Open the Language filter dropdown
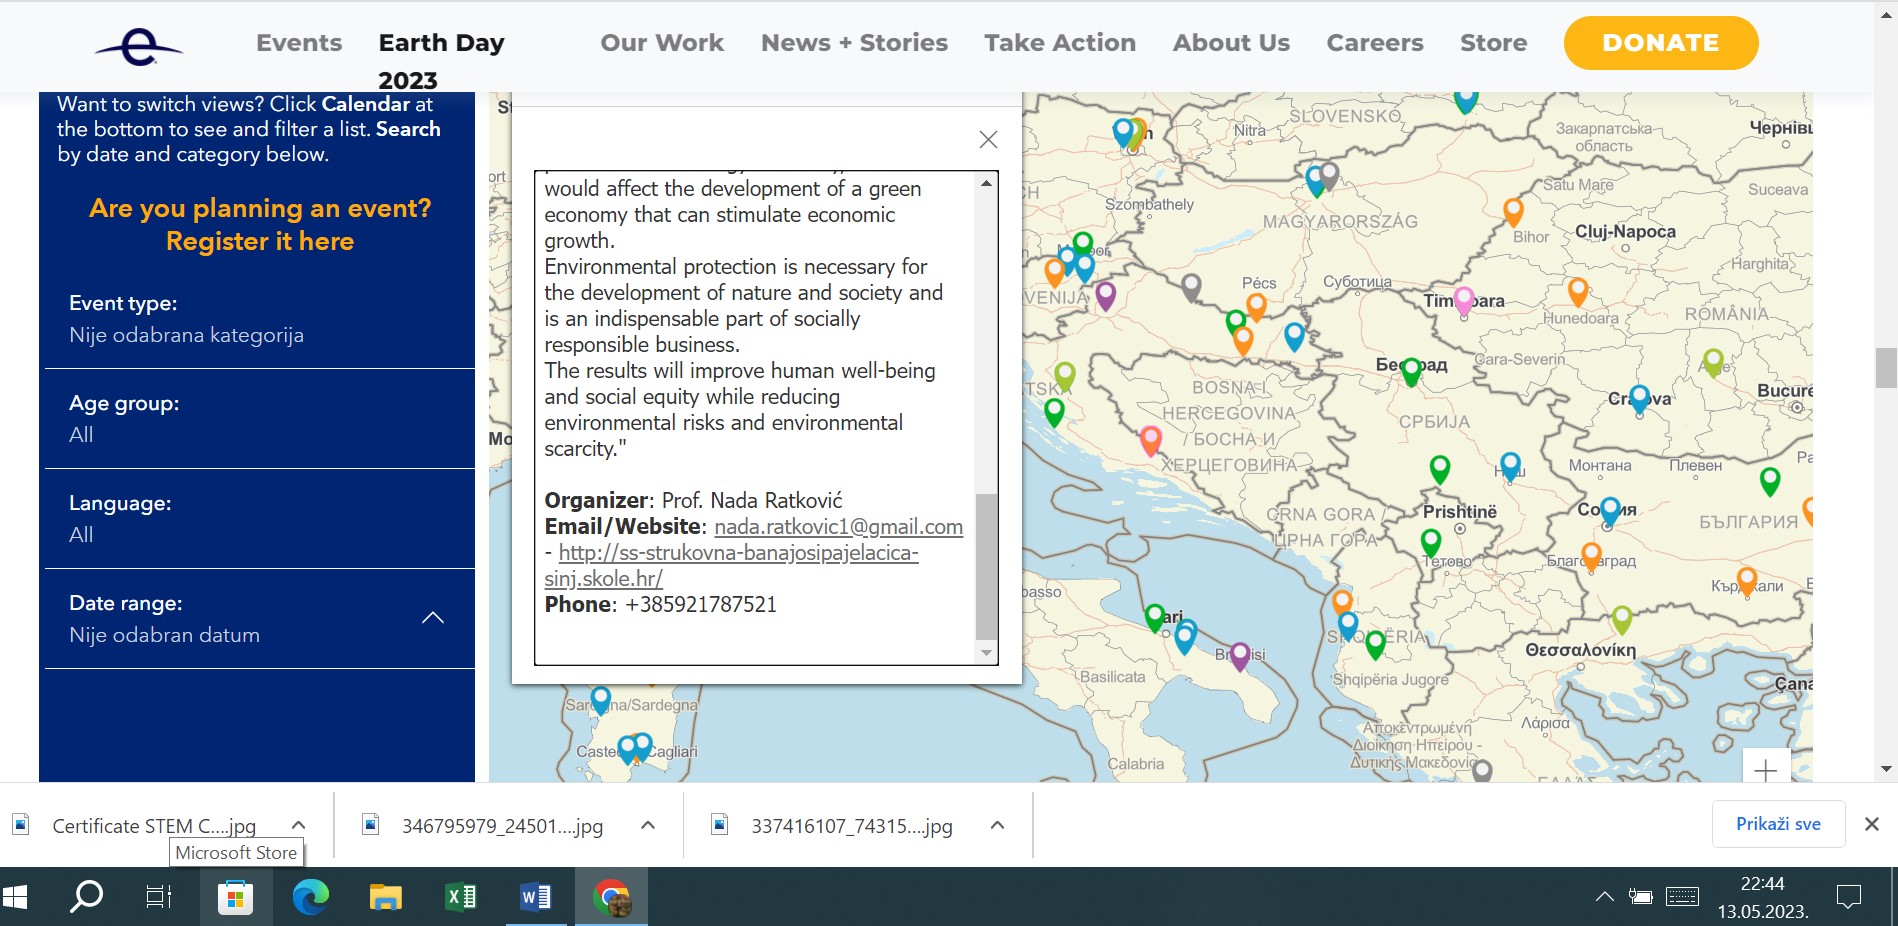The width and height of the screenshot is (1898, 926). 260,519
